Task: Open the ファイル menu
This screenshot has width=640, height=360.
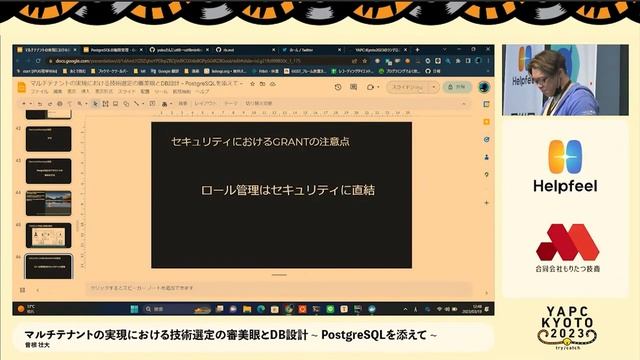Action: (40, 92)
